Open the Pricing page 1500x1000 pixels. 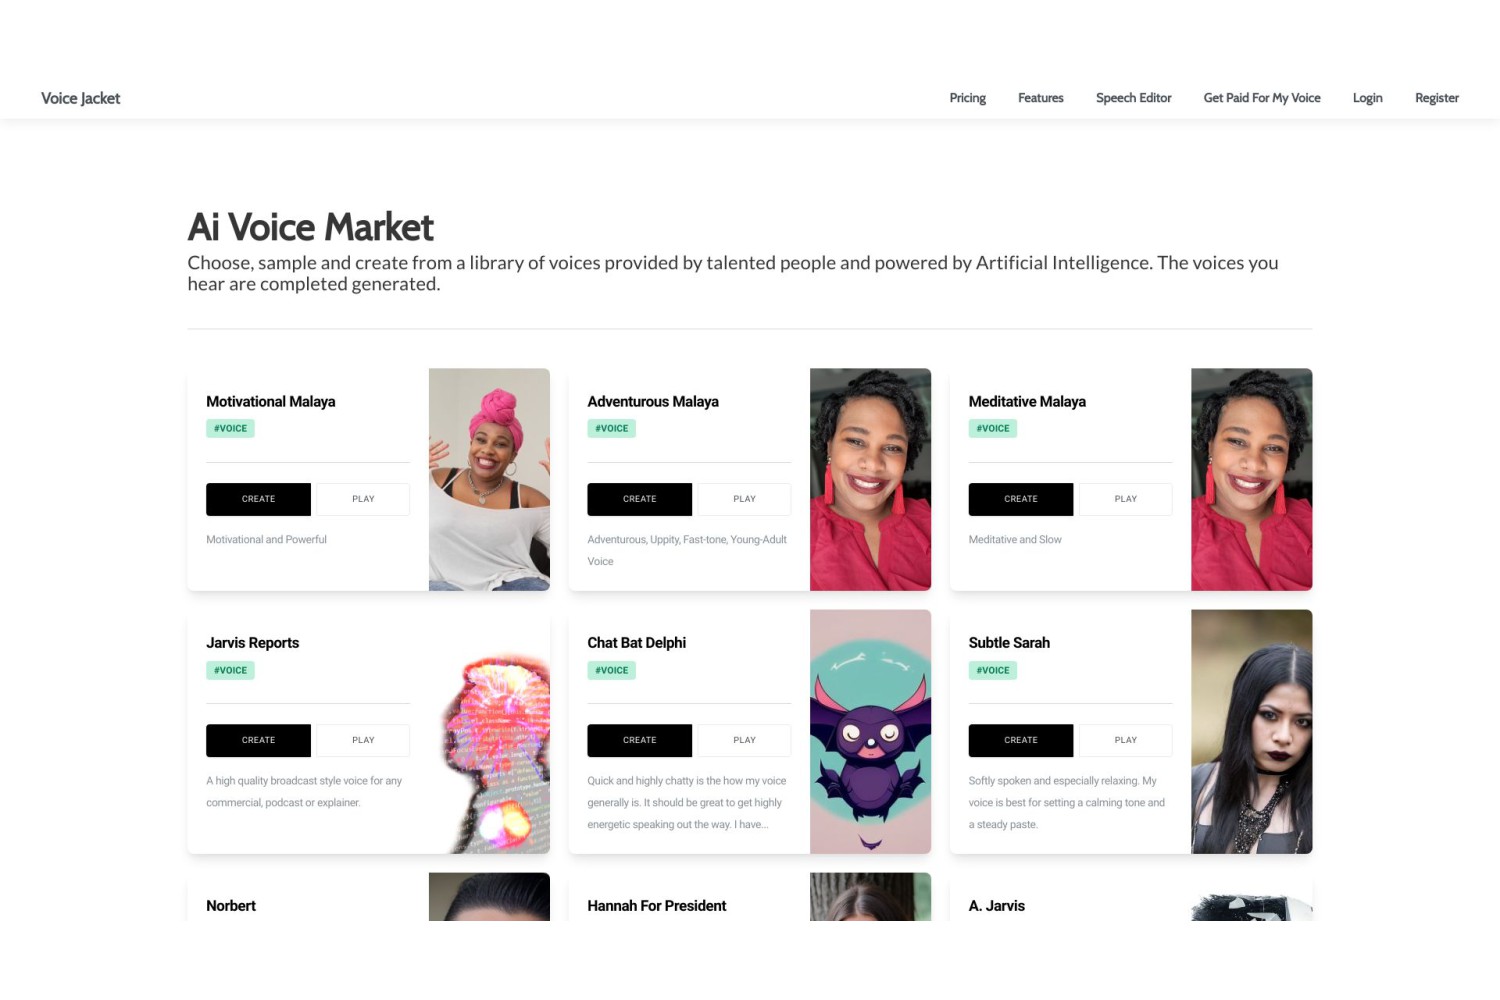(967, 98)
